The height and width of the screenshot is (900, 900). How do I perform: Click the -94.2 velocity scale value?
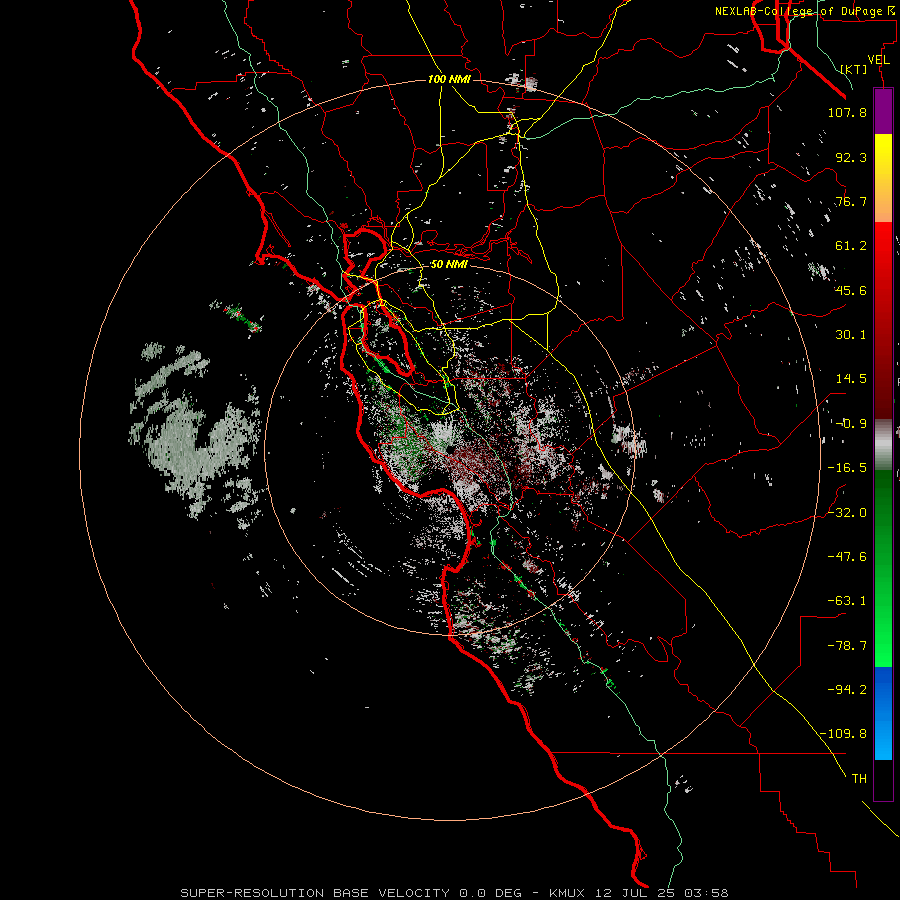847,690
